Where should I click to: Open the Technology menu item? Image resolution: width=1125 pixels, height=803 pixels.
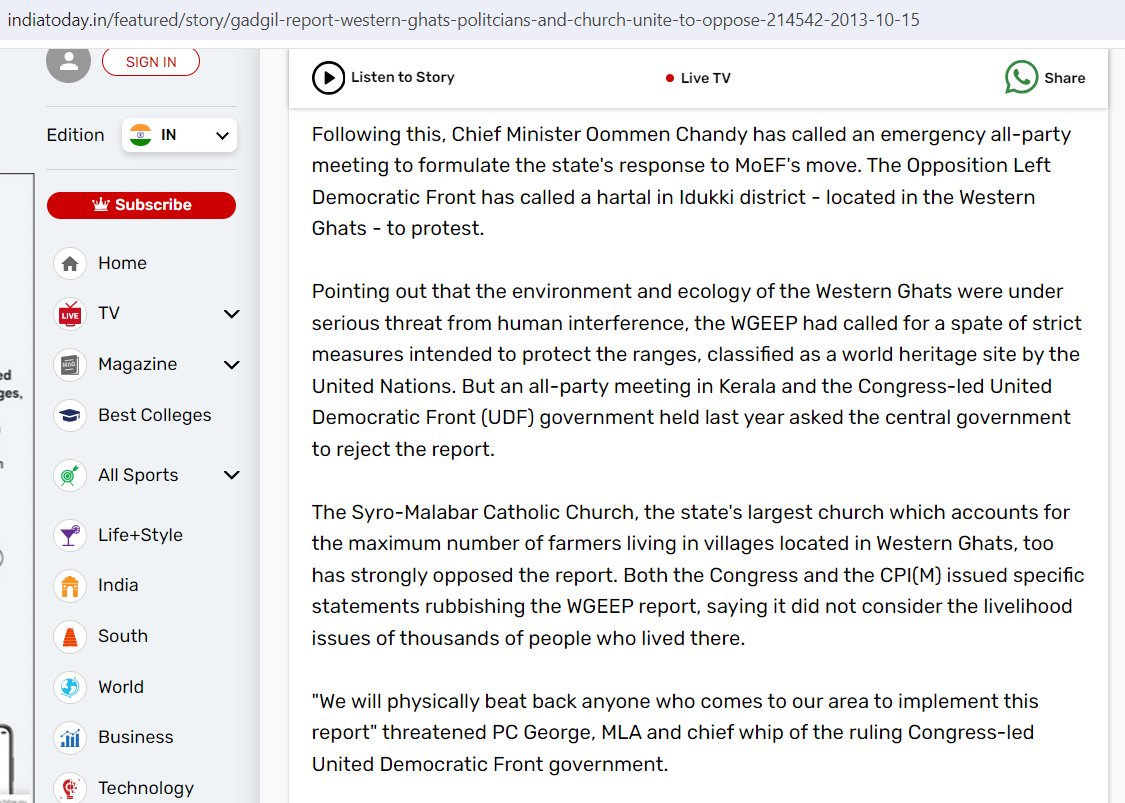[146, 789]
